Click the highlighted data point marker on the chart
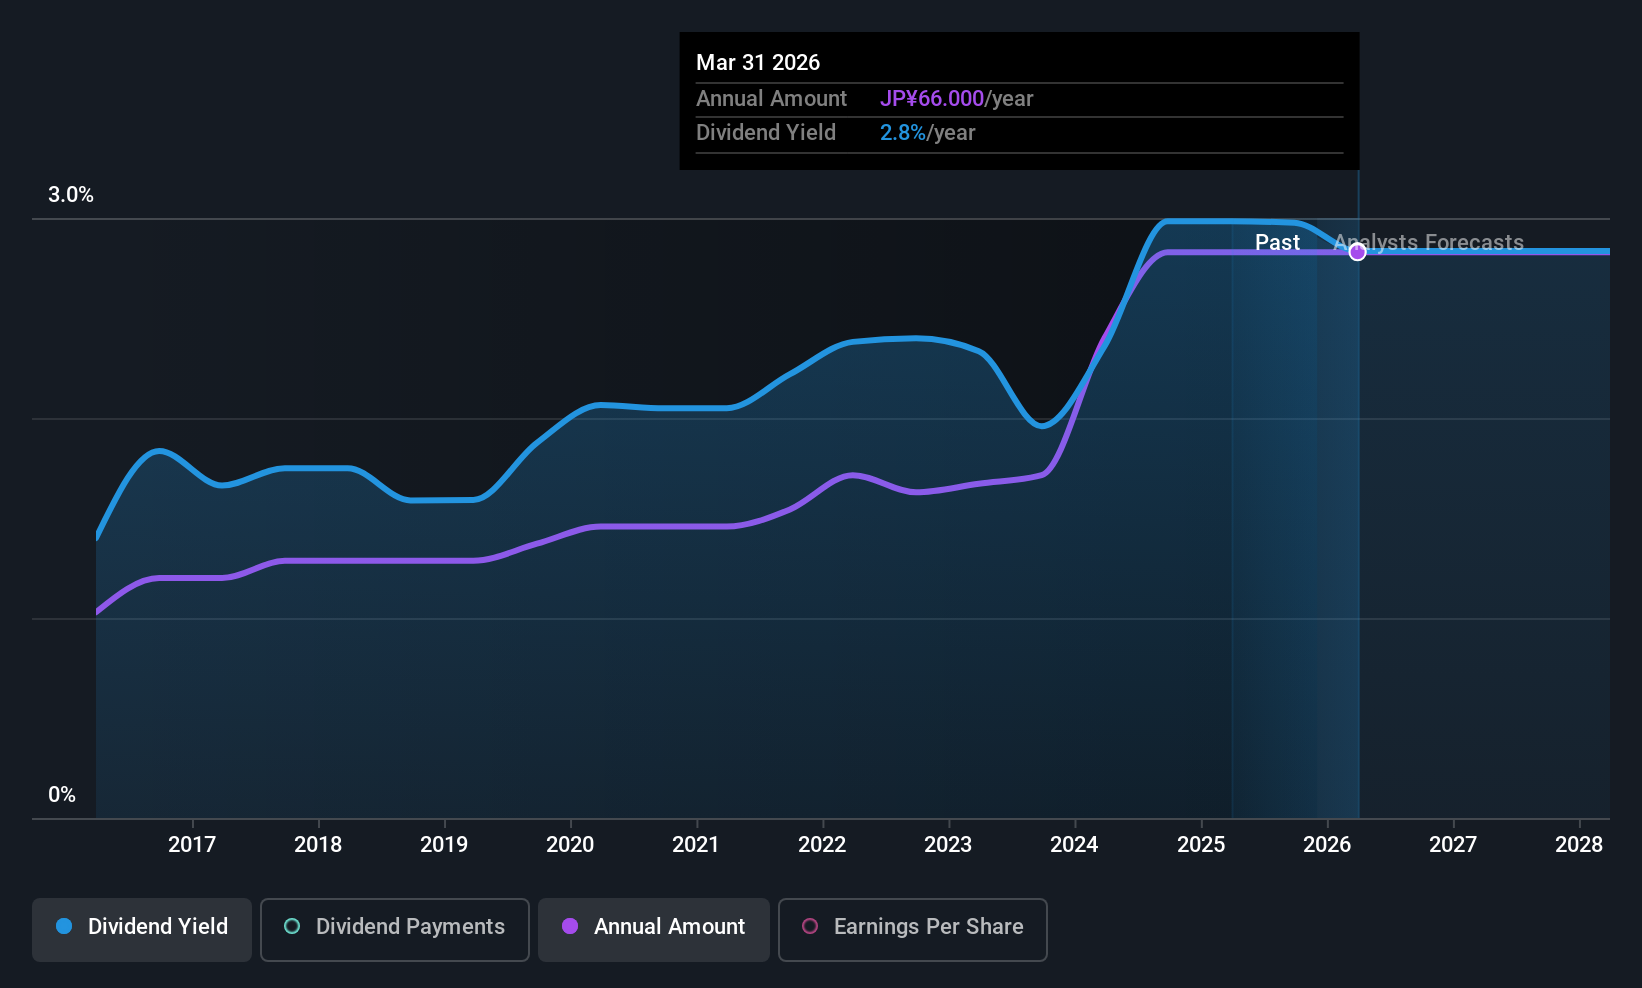The image size is (1642, 988). 1357,252
